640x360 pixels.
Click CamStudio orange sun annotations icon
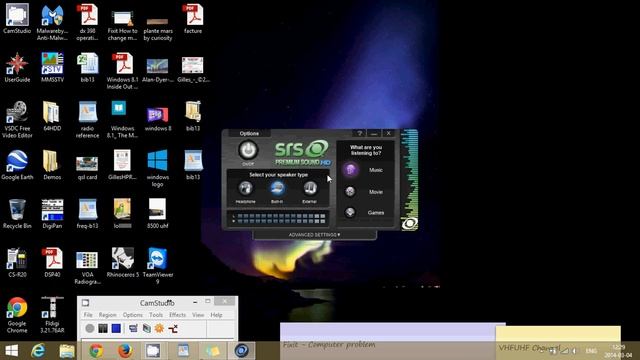(159, 328)
